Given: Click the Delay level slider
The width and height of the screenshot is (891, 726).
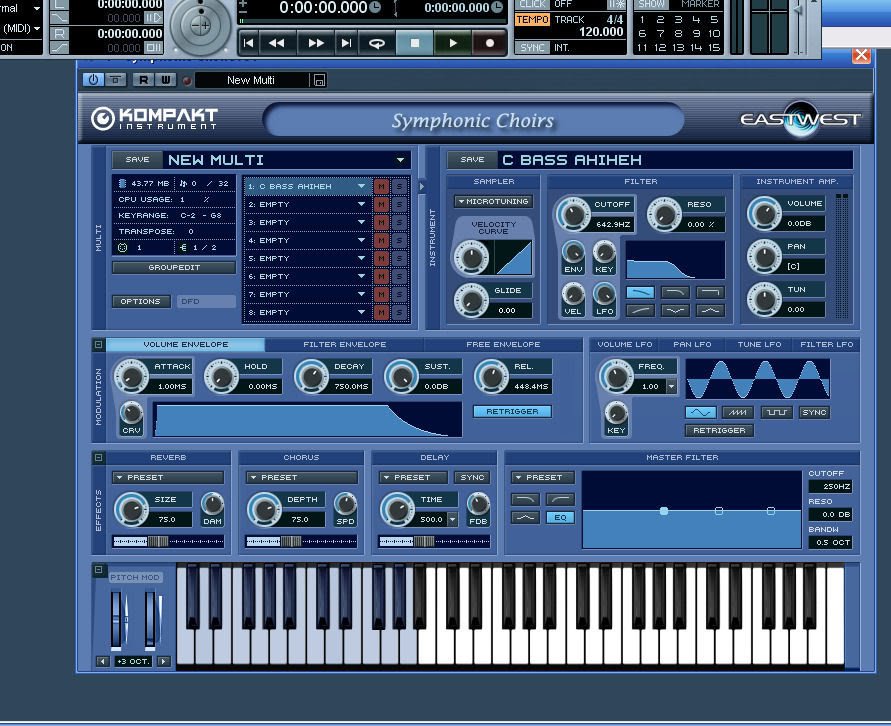Looking at the screenshot, I should (434, 541).
